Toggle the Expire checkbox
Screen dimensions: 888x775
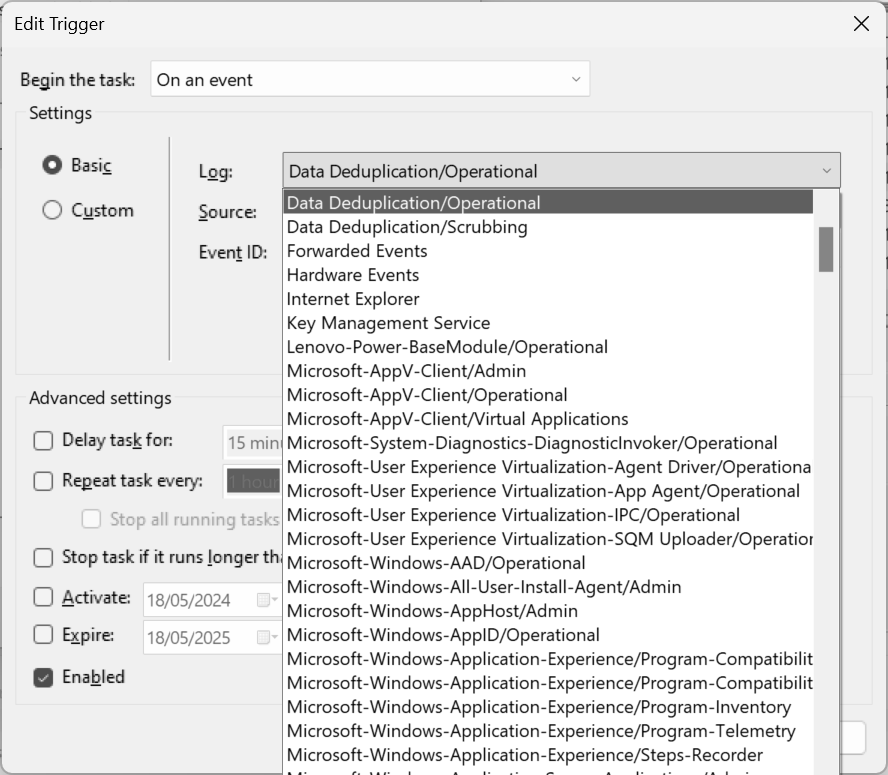click(43, 635)
